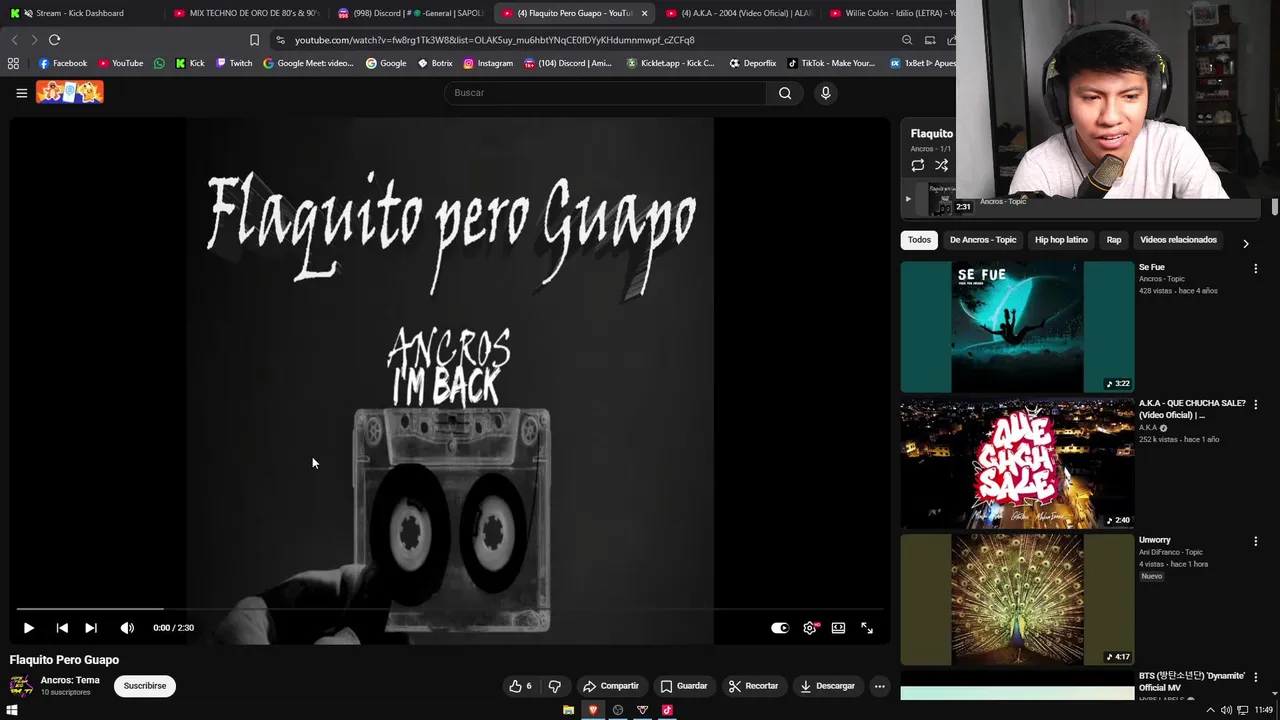
Task: Skip to next video
Action: coord(91,628)
